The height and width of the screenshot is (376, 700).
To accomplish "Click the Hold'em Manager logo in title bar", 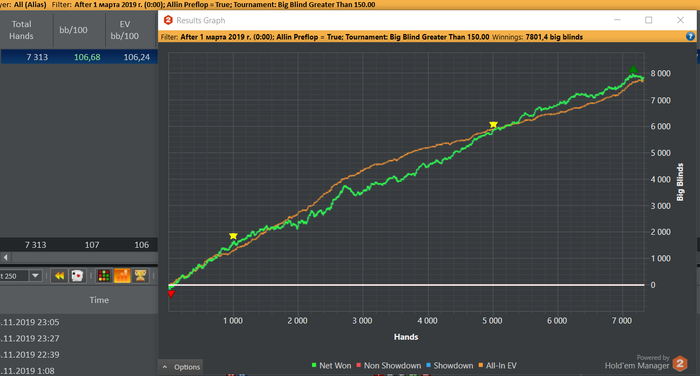I will [x=168, y=20].
